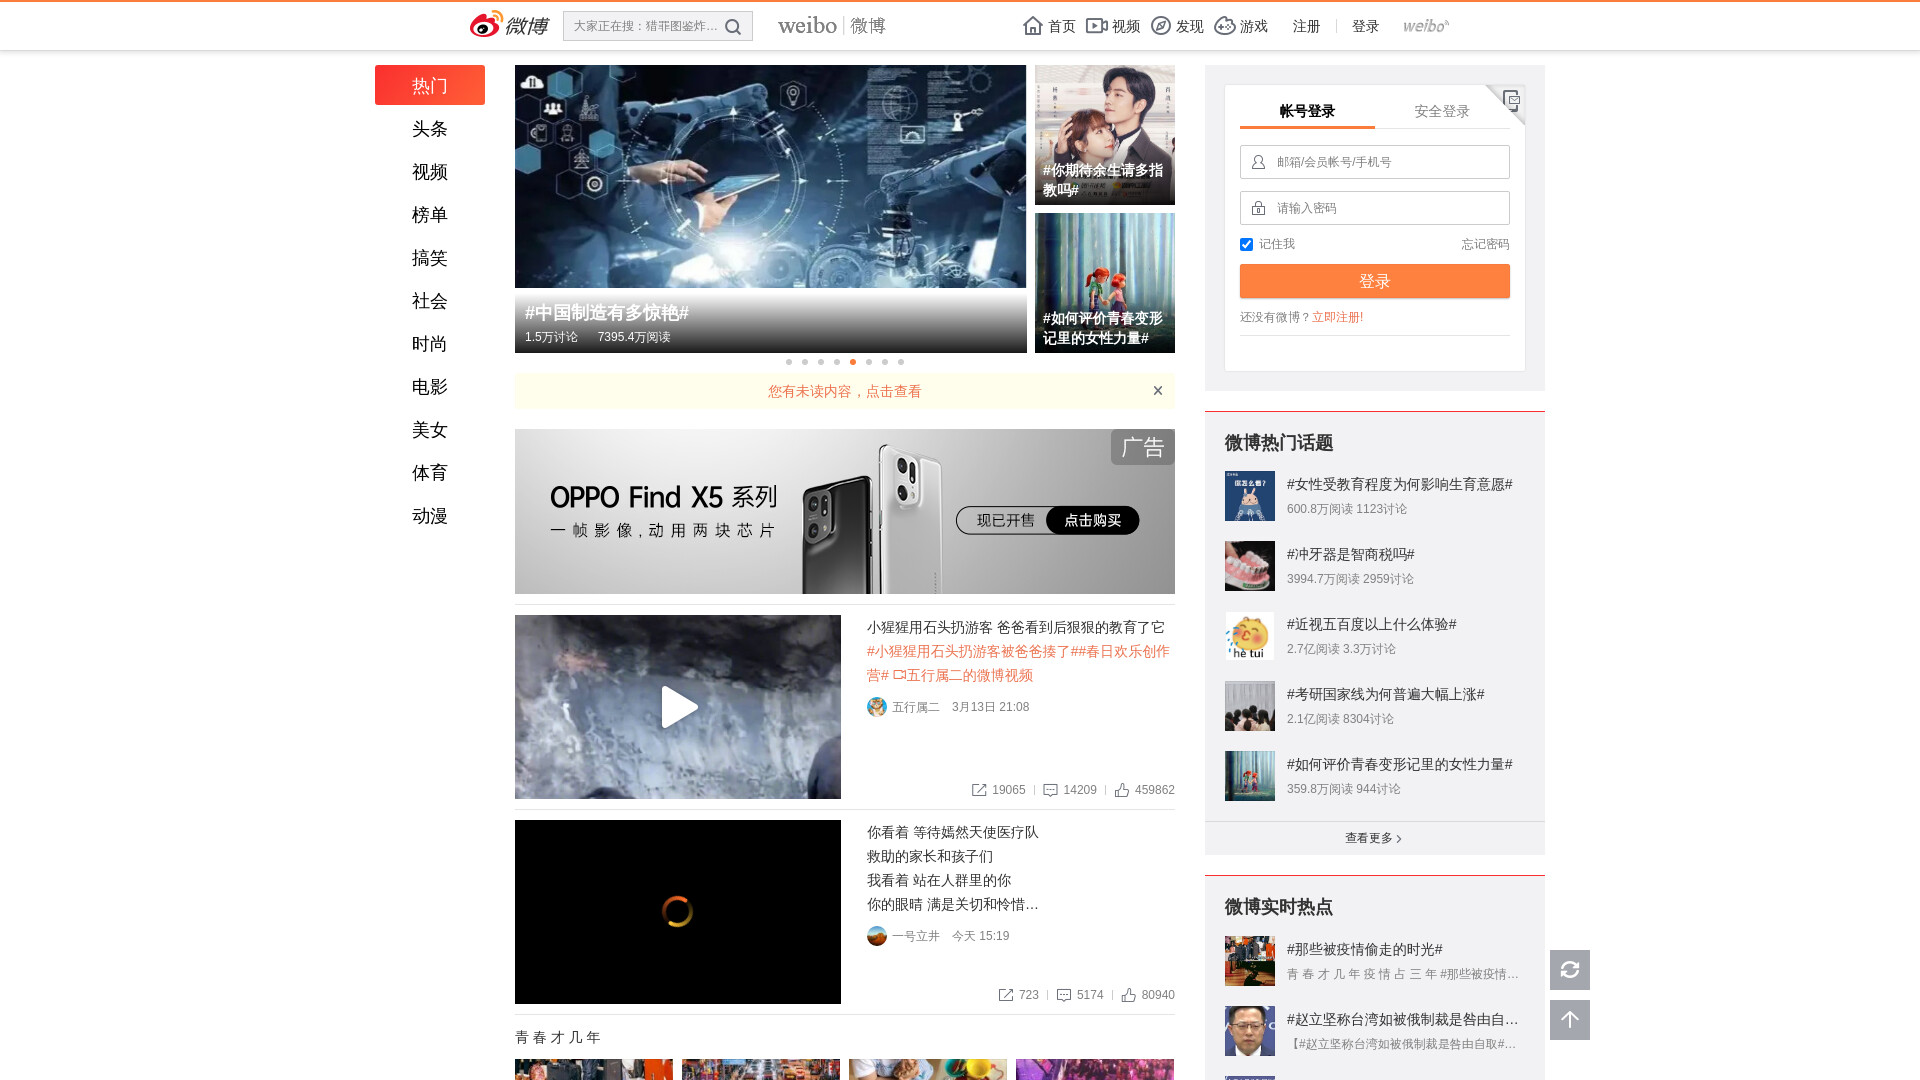This screenshot has height=1080, width=1920.
Task: Like the post with 459862 likes
Action: click(x=1122, y=790)
